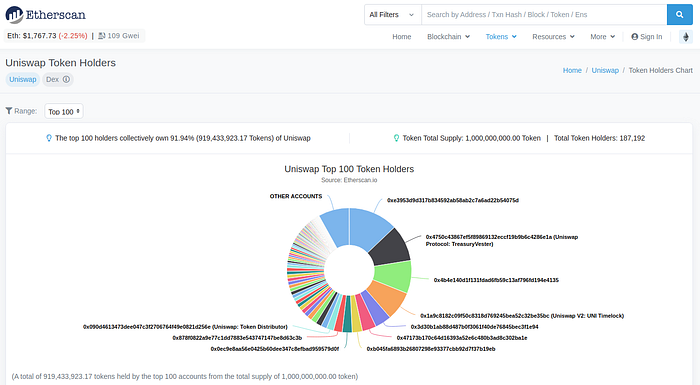Click the gas pump Gwei icon
This screenshot has width=700, height=385.
102,36
